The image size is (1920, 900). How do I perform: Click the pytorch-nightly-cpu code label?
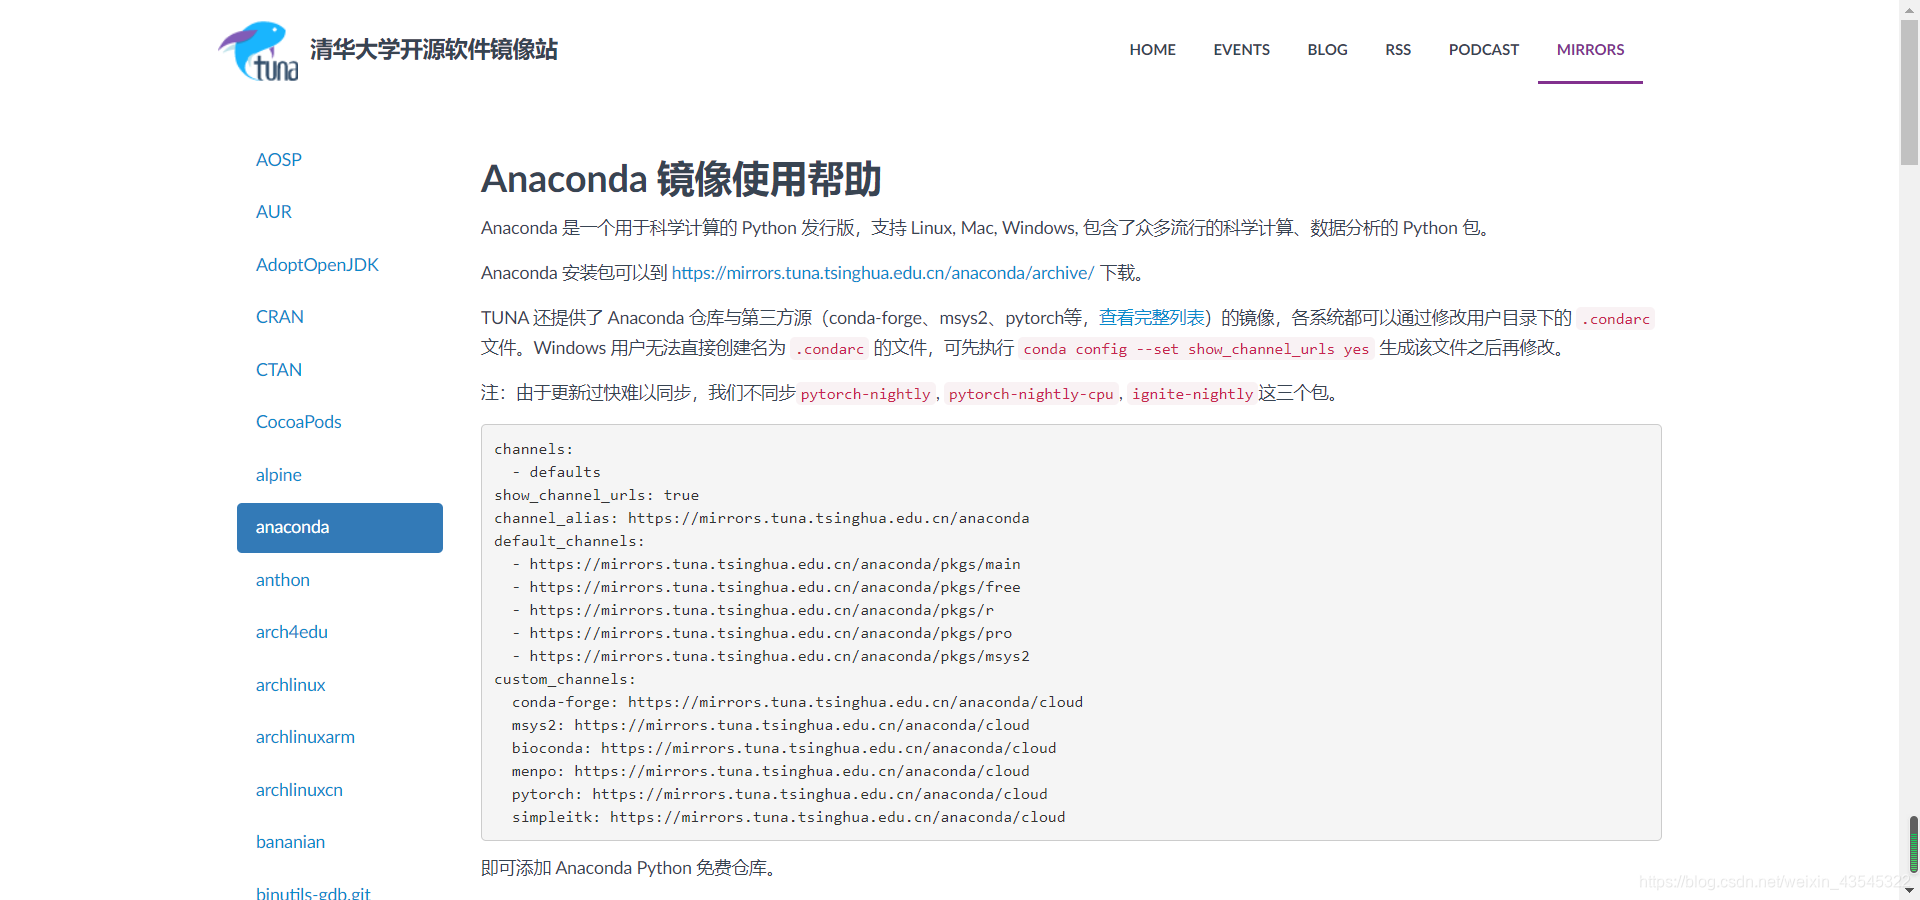click(x=1031, y=394)
